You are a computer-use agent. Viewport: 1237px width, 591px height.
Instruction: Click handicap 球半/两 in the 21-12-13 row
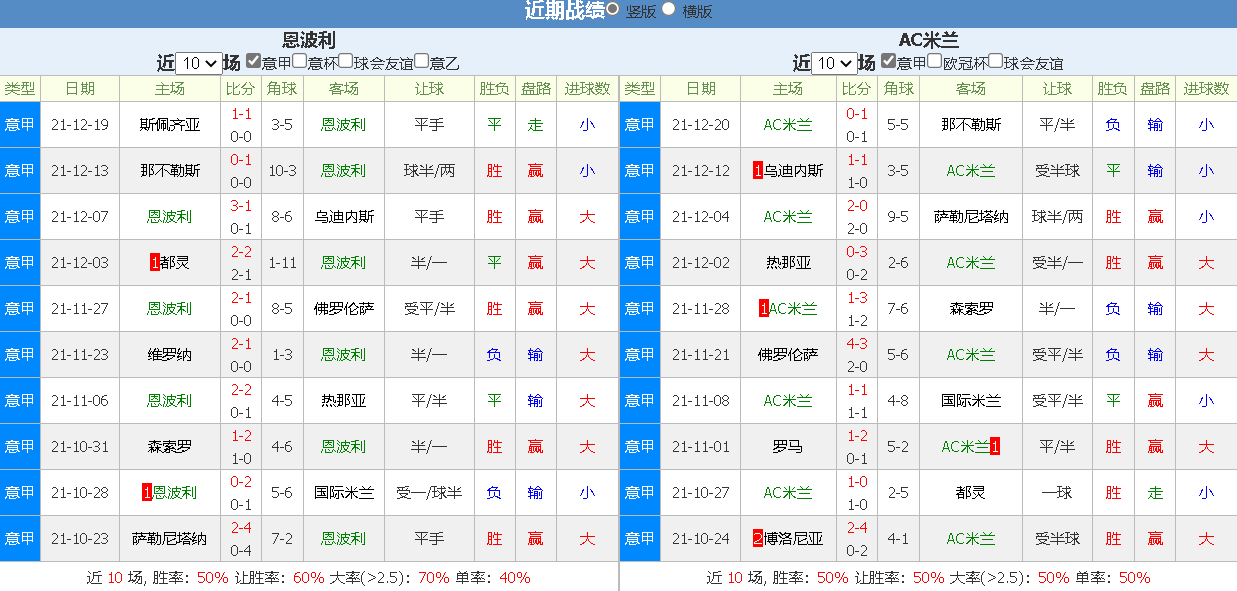point(429,171)
